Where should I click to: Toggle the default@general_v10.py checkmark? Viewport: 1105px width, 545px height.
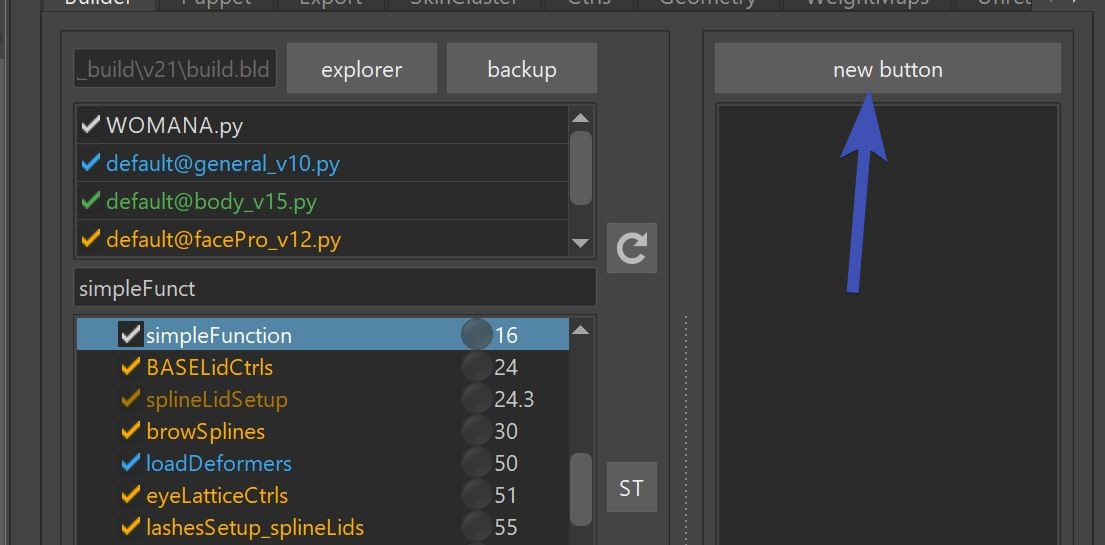click(x=90, y=164)
